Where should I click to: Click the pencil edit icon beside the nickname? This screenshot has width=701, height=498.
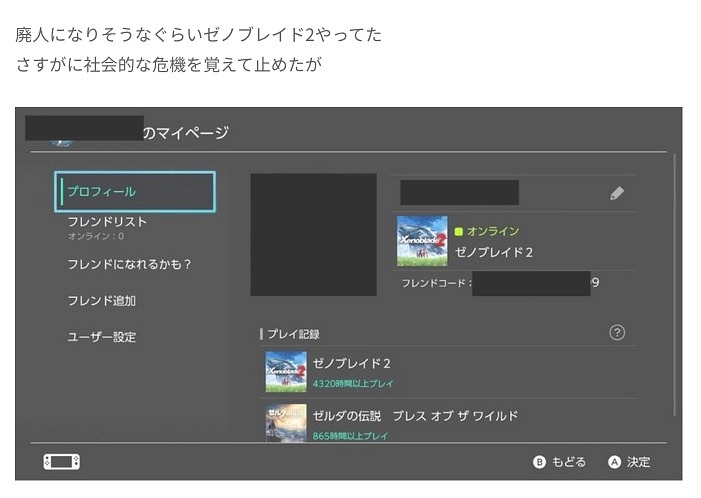(x=617, y=194)
